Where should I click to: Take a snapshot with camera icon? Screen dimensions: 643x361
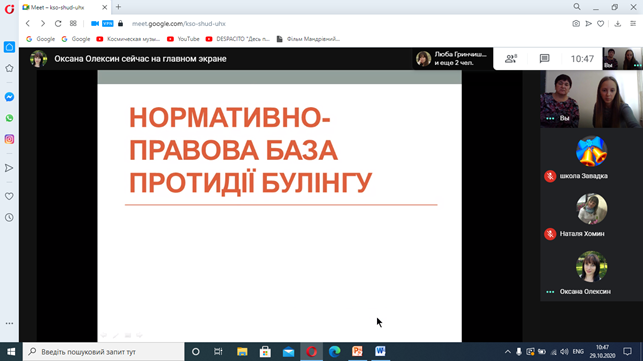coord(576,24)
